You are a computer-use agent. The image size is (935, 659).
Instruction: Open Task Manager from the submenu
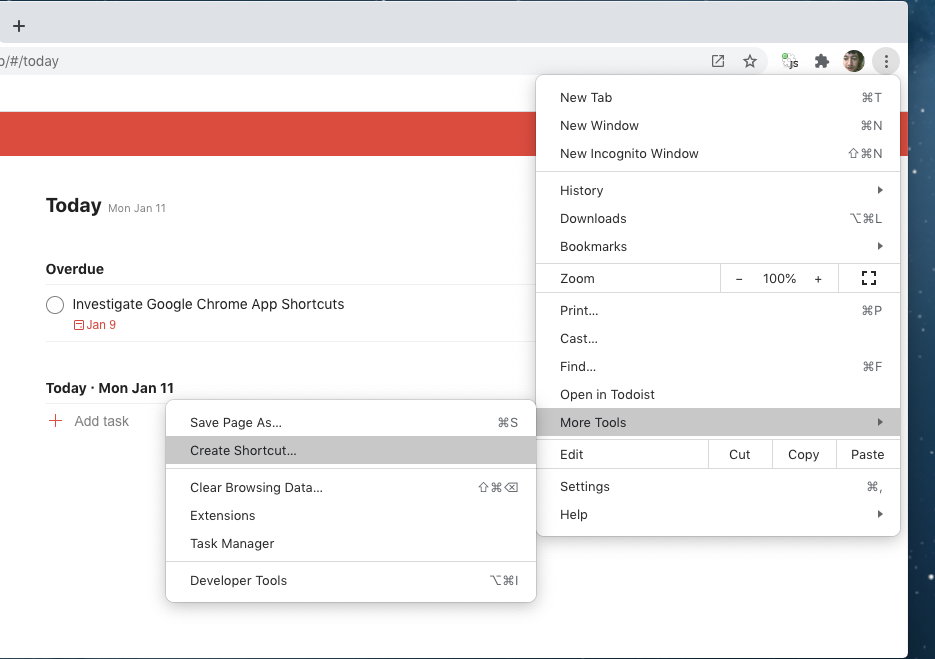[351, 543]
